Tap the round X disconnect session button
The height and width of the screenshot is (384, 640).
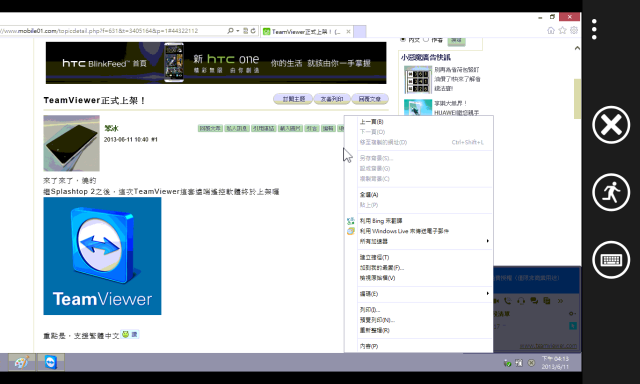coord(611,125)
